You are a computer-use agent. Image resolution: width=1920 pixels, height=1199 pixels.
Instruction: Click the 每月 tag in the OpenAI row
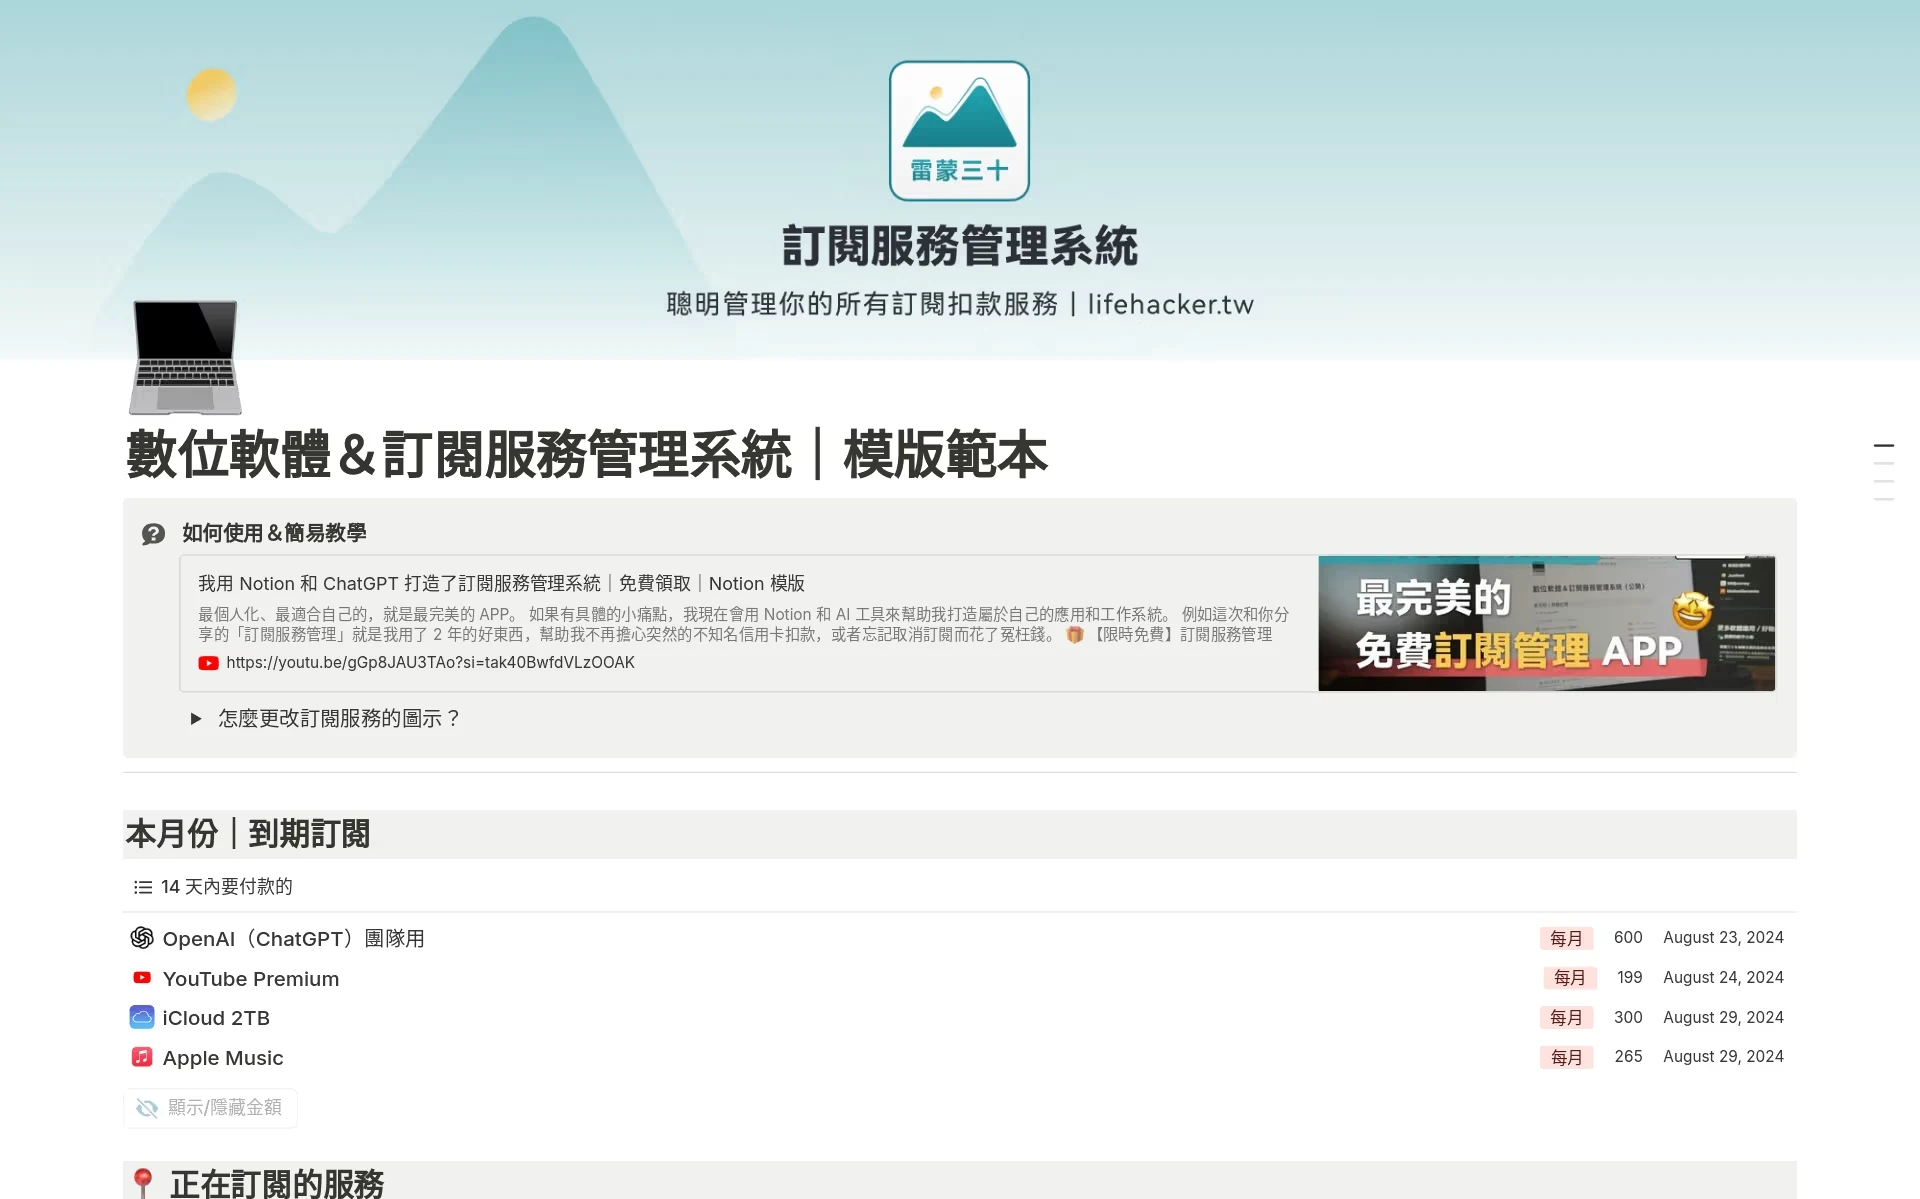1566,938
